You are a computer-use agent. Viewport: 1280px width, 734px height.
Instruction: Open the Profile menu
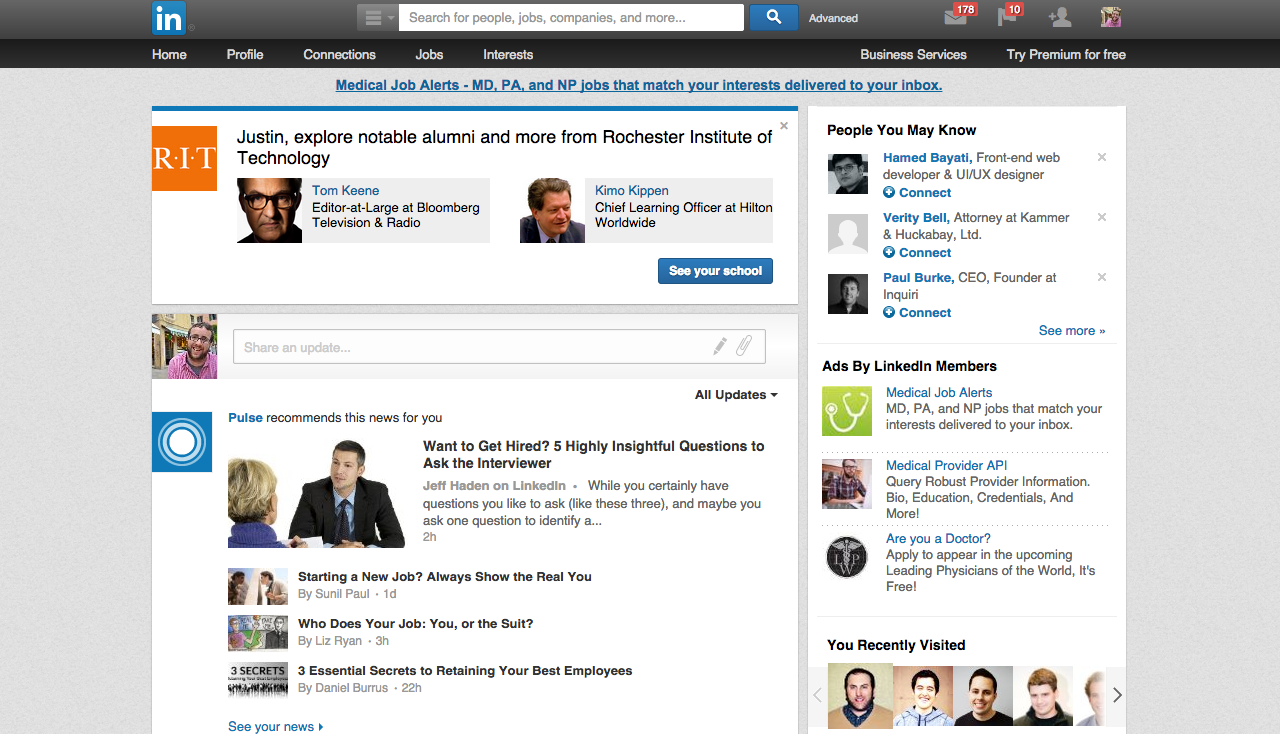pyautogui.click(x=245, y=54)
